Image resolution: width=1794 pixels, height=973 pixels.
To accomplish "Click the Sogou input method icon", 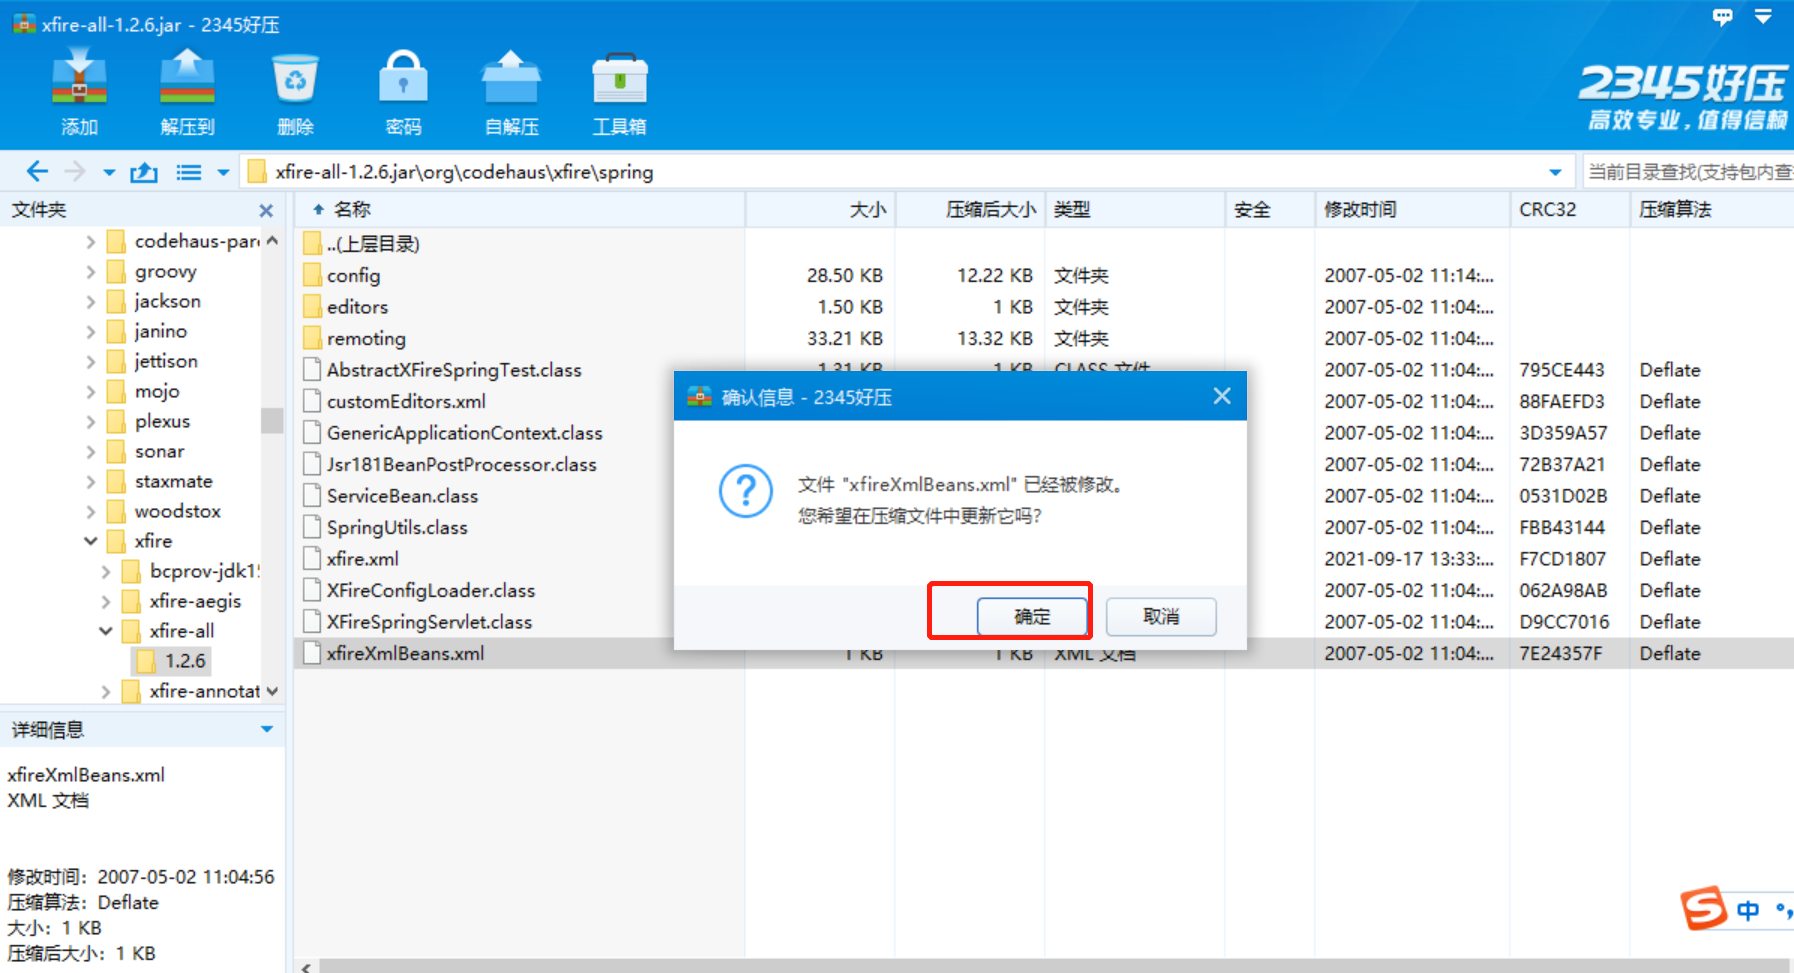I will coord(1703,908).
